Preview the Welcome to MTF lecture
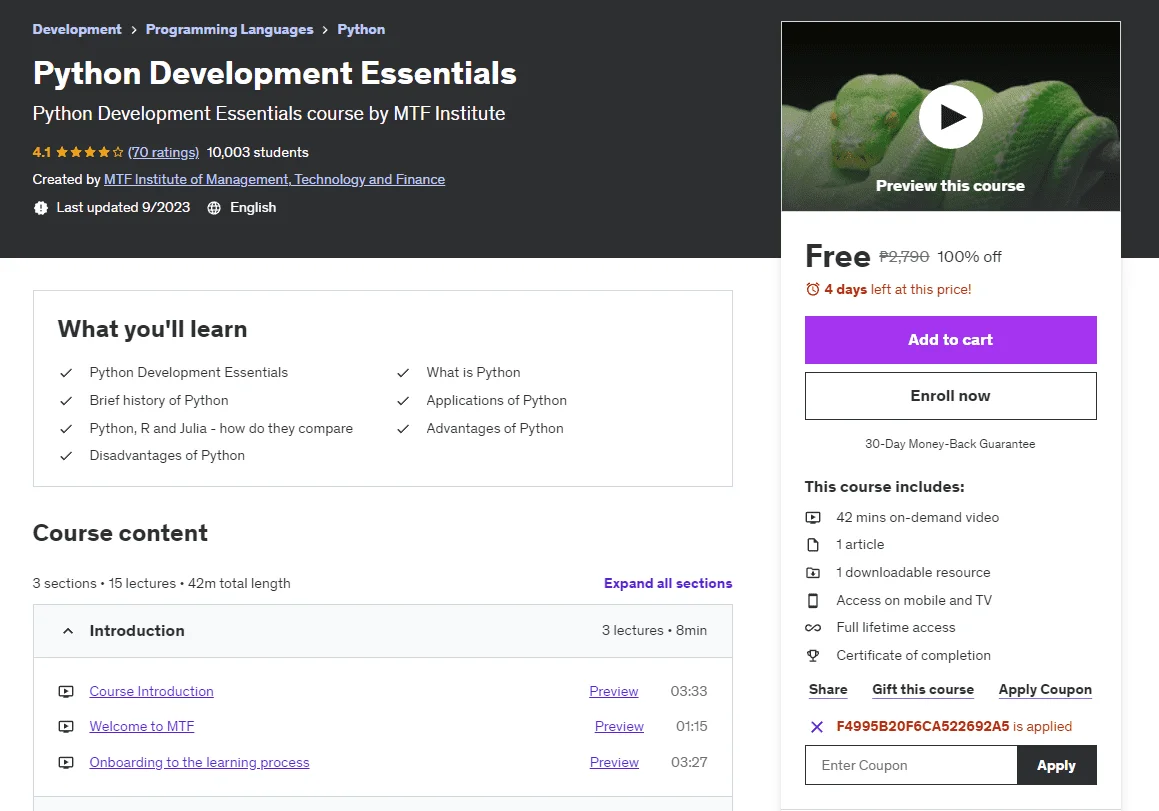Screen dimensions: 1159x811 point(619,727)
